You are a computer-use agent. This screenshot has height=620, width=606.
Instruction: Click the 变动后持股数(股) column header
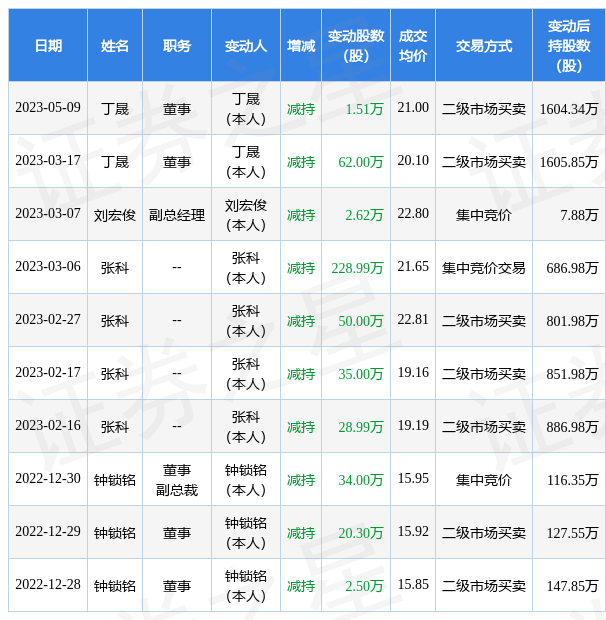569,46
